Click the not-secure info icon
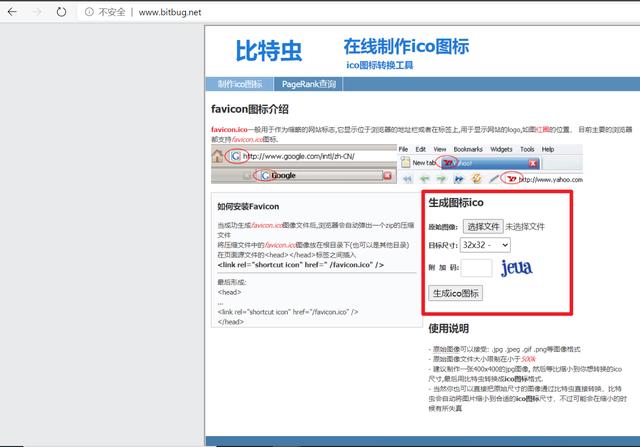640x447 pixels. 89,12
